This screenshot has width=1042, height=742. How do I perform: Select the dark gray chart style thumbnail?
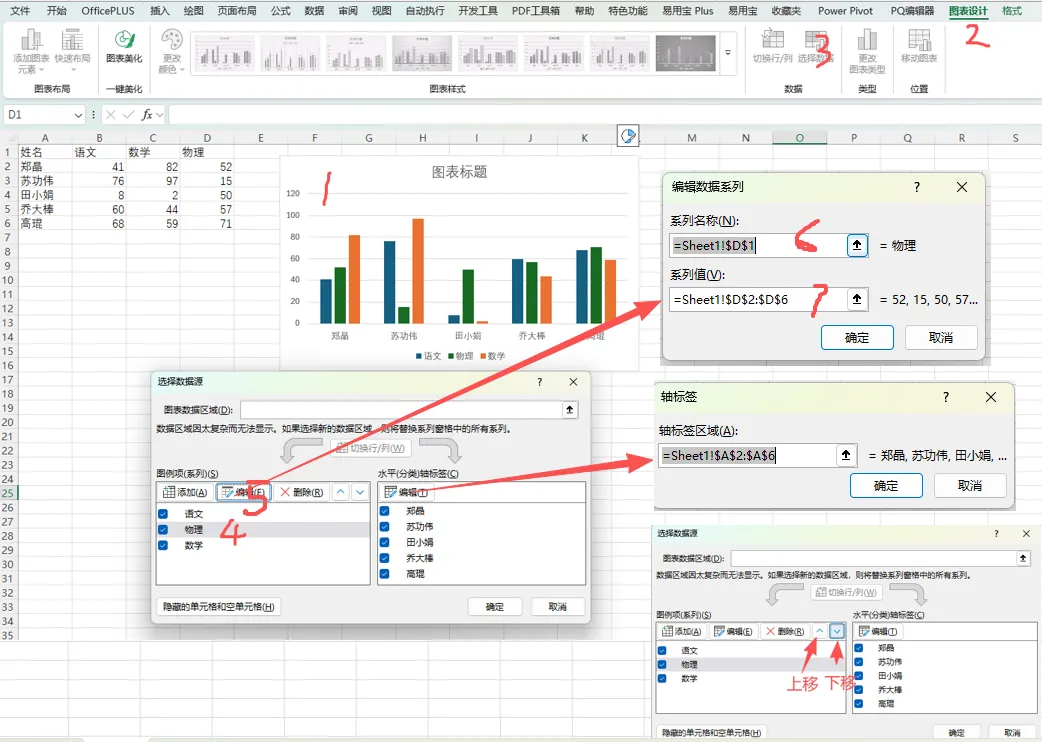tap(686, 52)
